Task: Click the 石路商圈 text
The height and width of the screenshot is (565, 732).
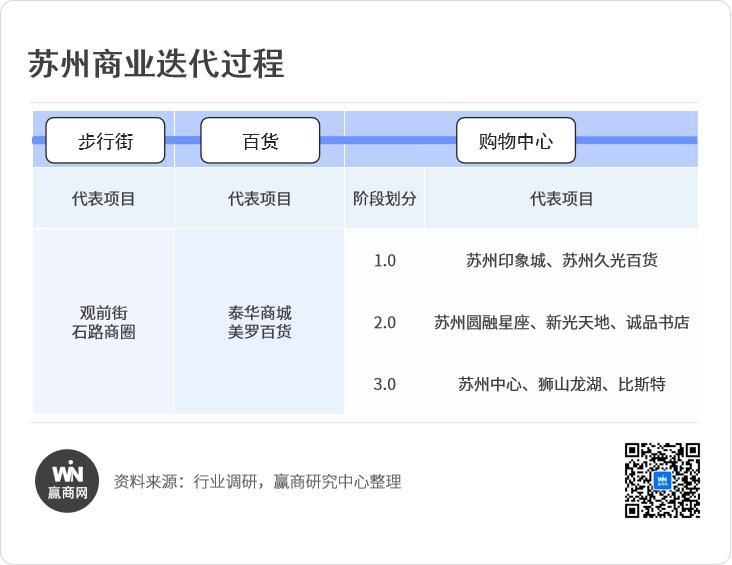Action: click(x=104, y=332)
